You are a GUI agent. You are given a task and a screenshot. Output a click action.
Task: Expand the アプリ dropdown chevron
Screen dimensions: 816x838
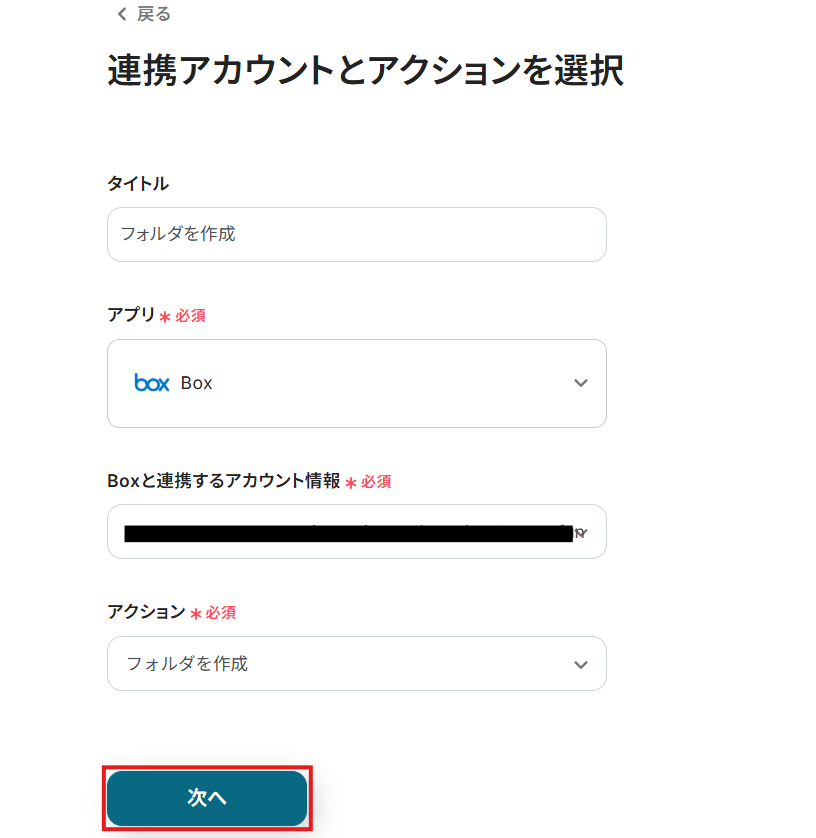coord(581,383)
